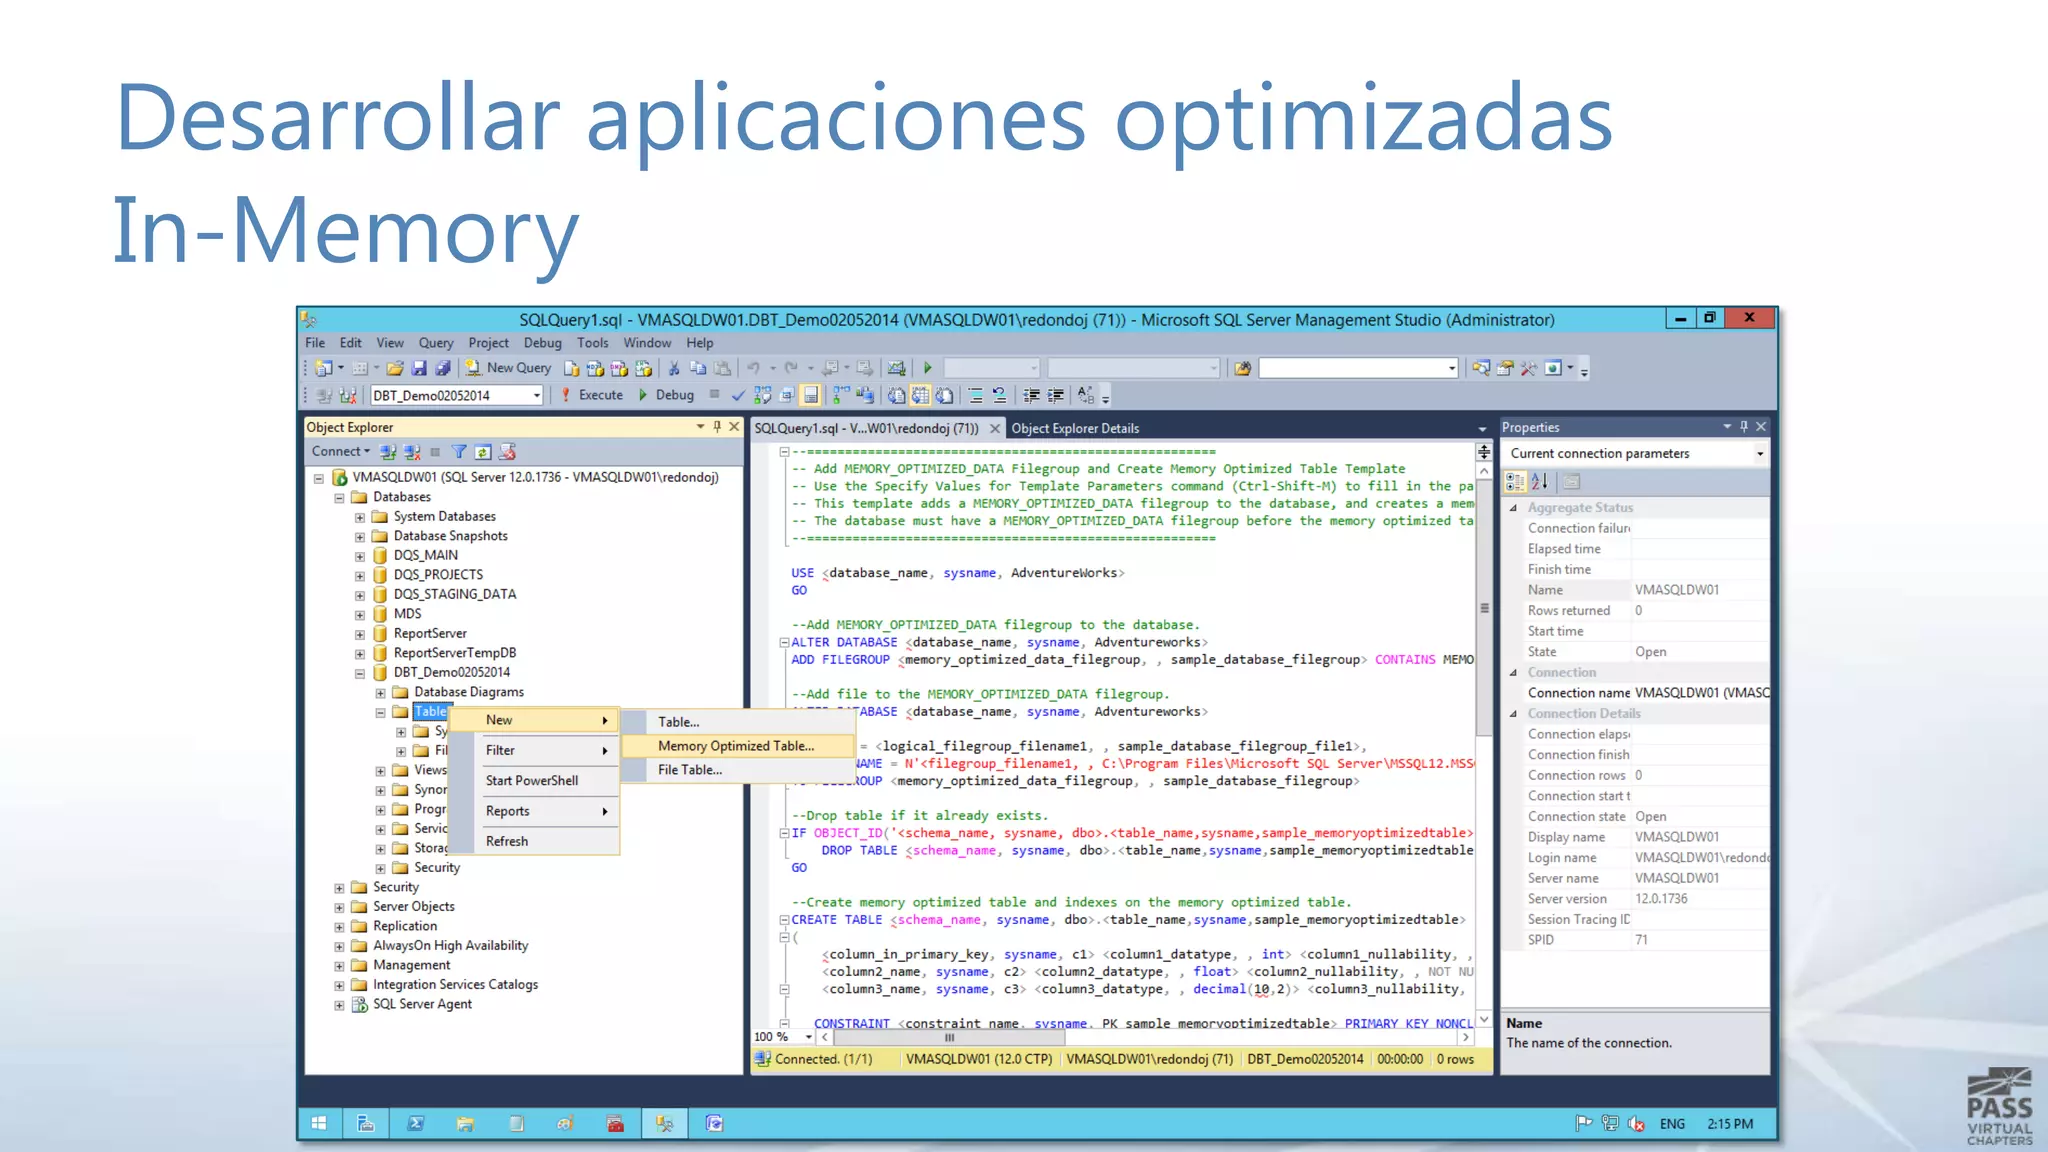Click the Cut scissors icon

(674, 368)
